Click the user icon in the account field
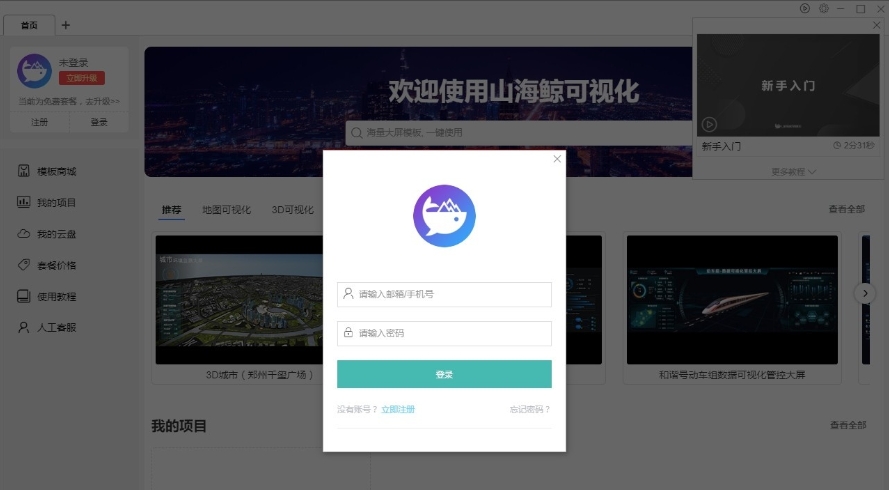This screenshot has width=889, height=490. (348, 293)
